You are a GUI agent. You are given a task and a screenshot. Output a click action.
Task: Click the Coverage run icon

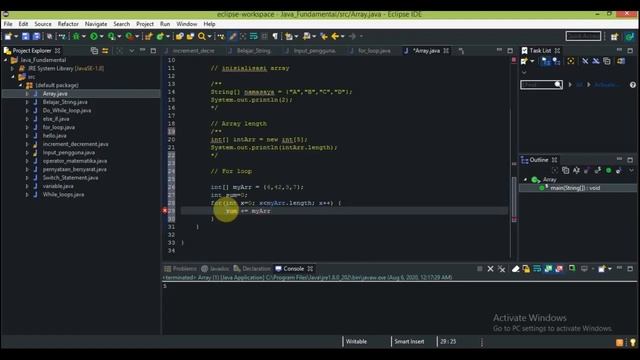[111, 36]
